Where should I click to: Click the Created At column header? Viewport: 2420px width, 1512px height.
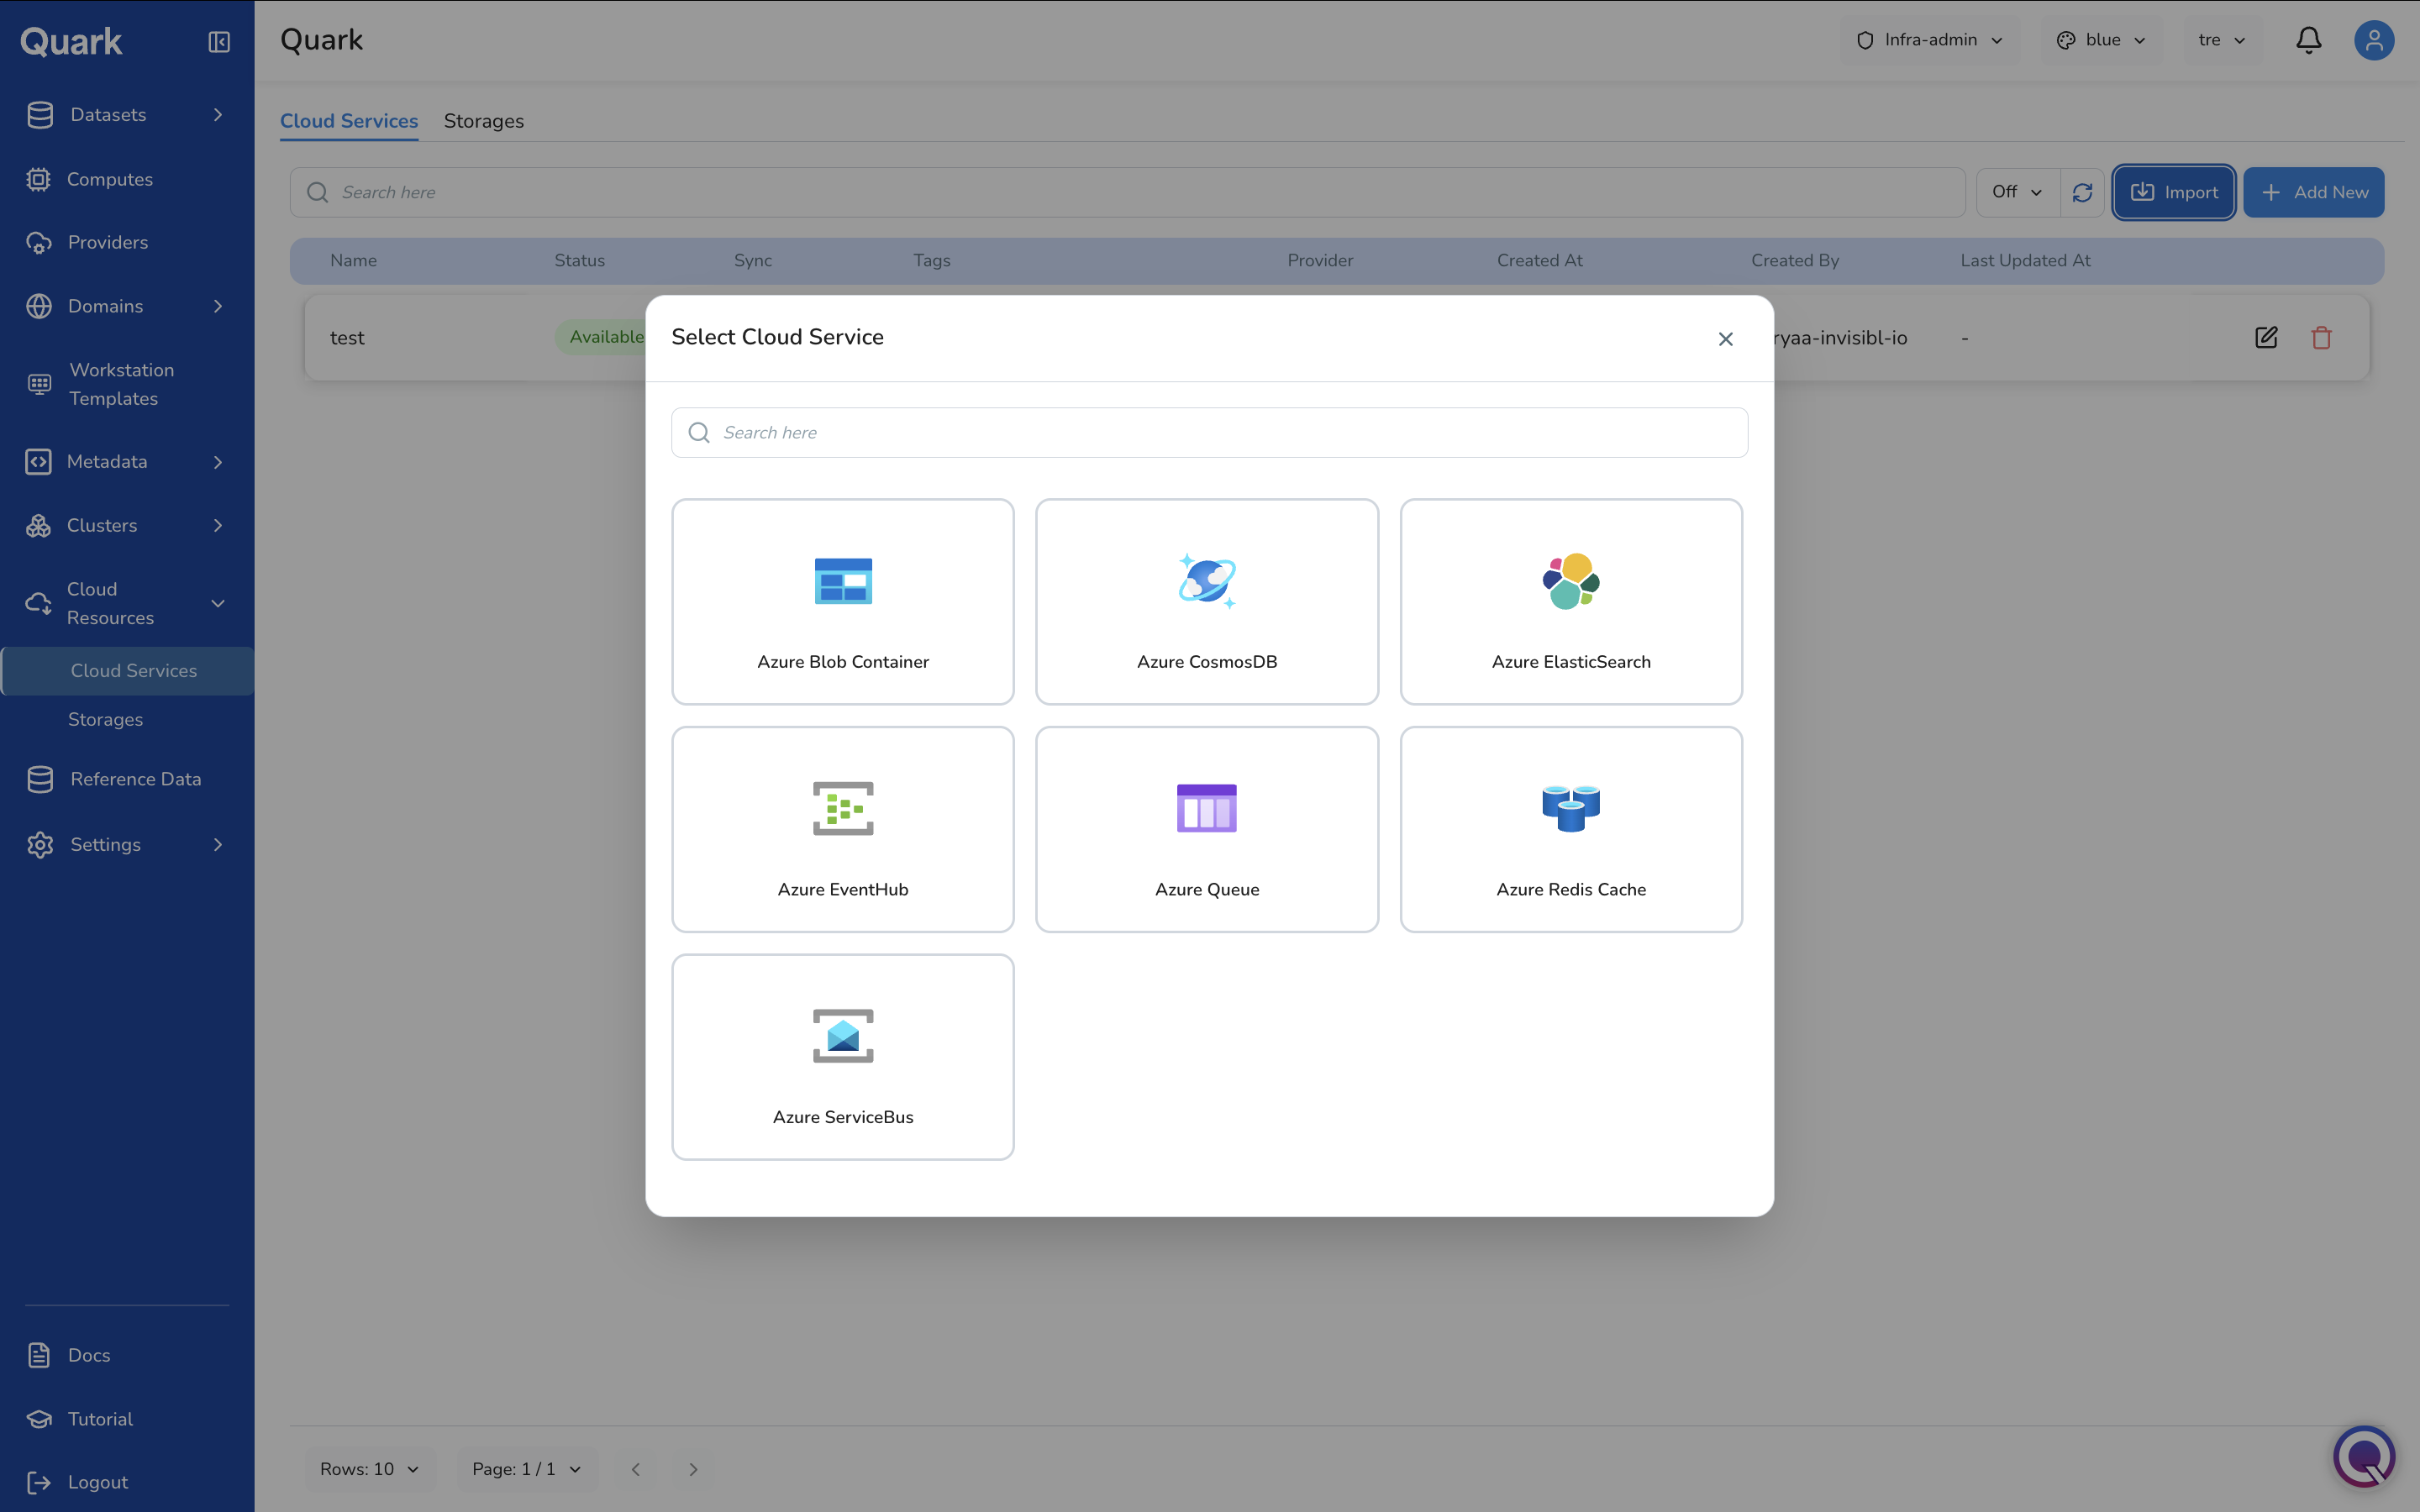[x=1539, y=260]
